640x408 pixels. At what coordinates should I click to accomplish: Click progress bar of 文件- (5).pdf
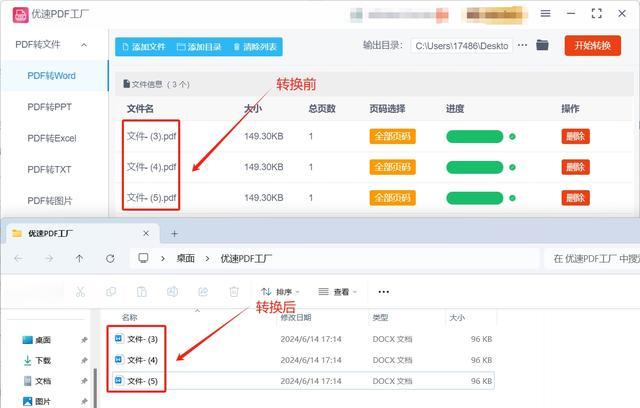[475, 198]
